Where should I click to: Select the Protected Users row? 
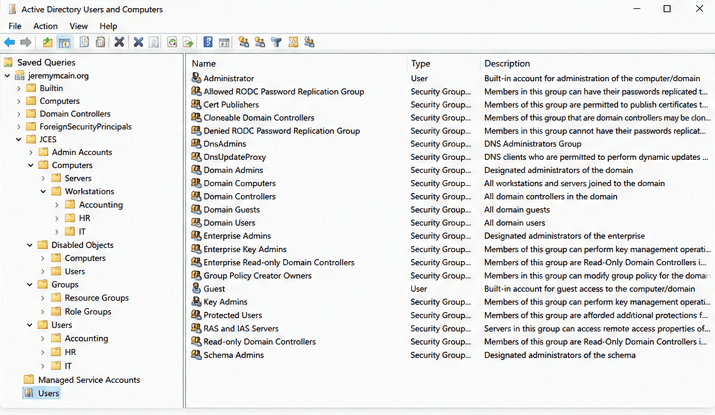(x=449, y=315)
